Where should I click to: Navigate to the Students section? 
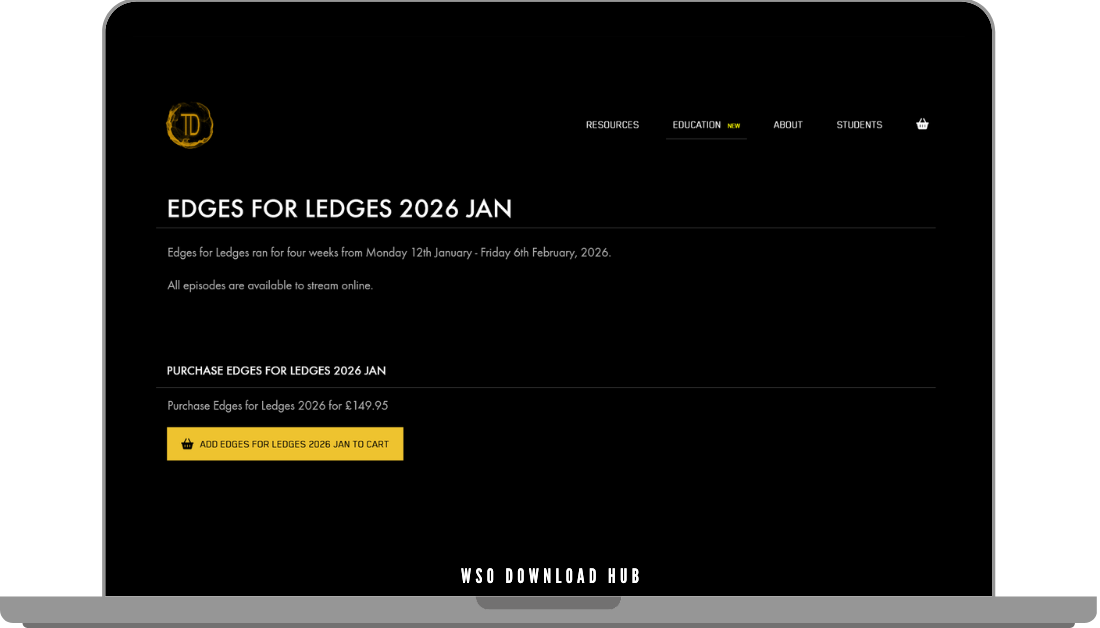(859, 124)
